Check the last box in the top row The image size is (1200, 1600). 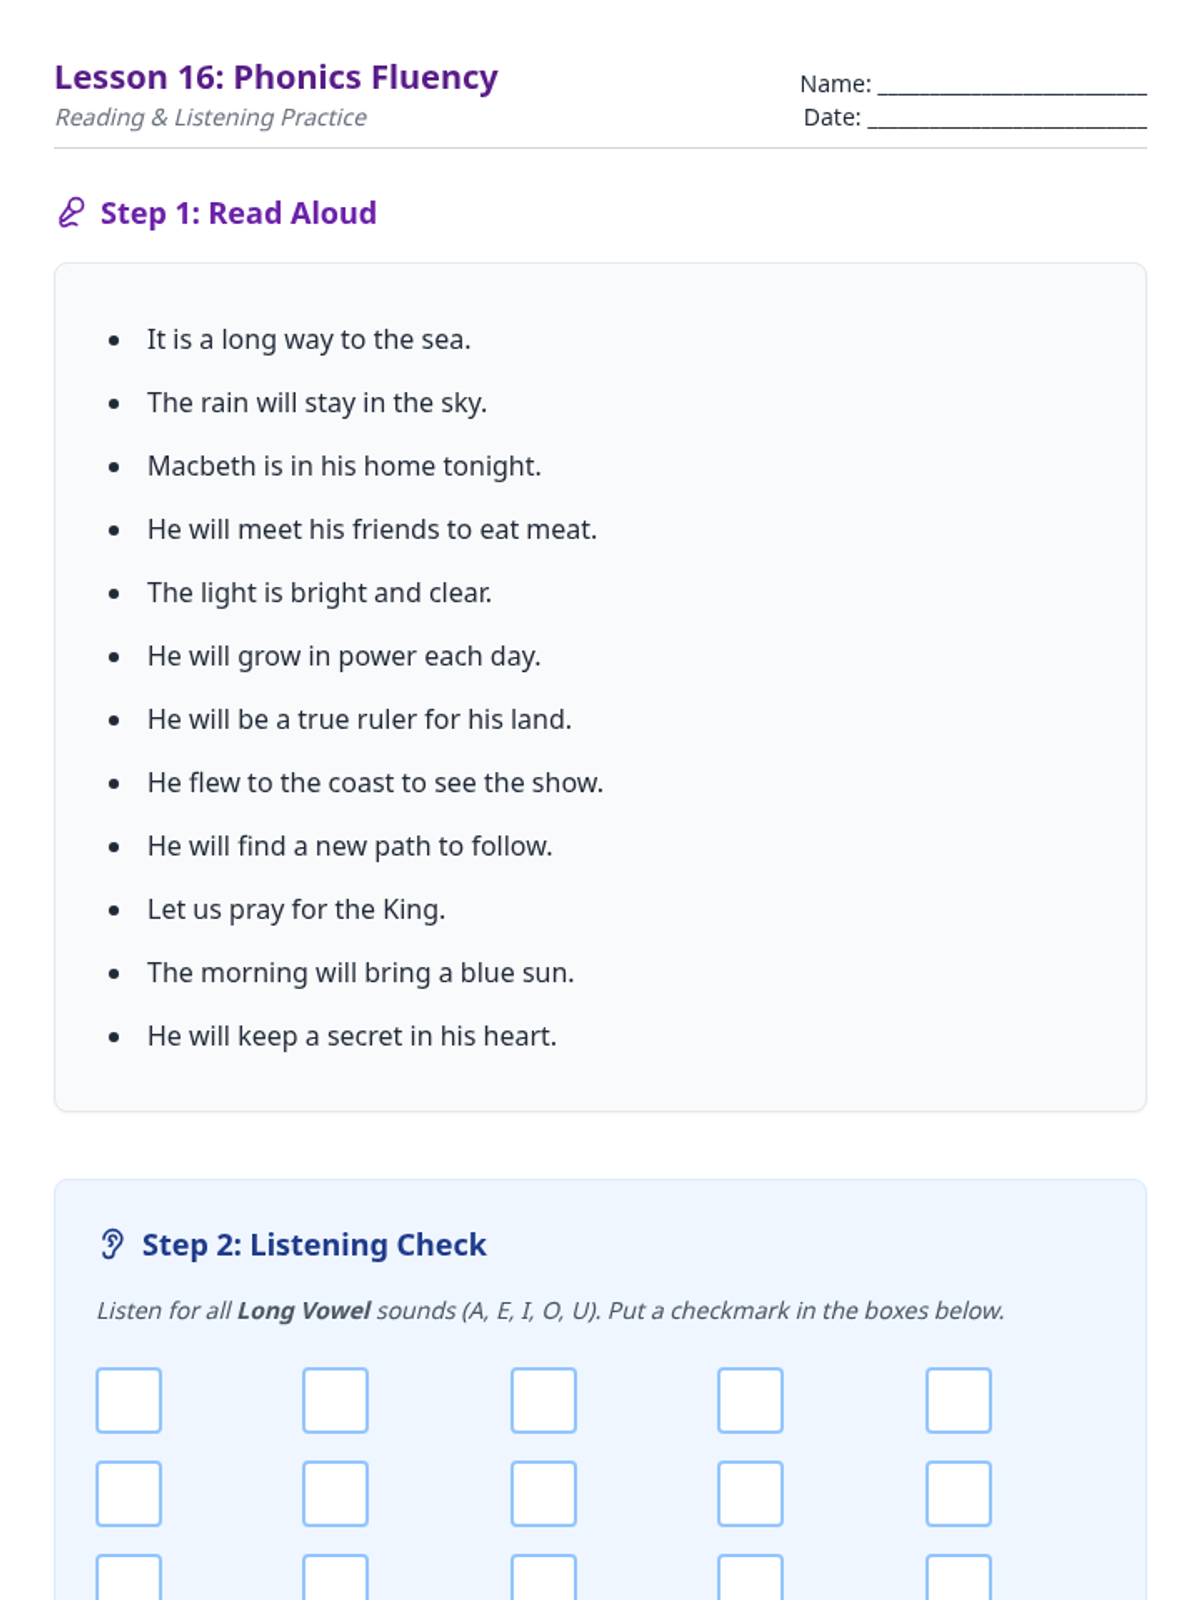[x=958, y=1400]
